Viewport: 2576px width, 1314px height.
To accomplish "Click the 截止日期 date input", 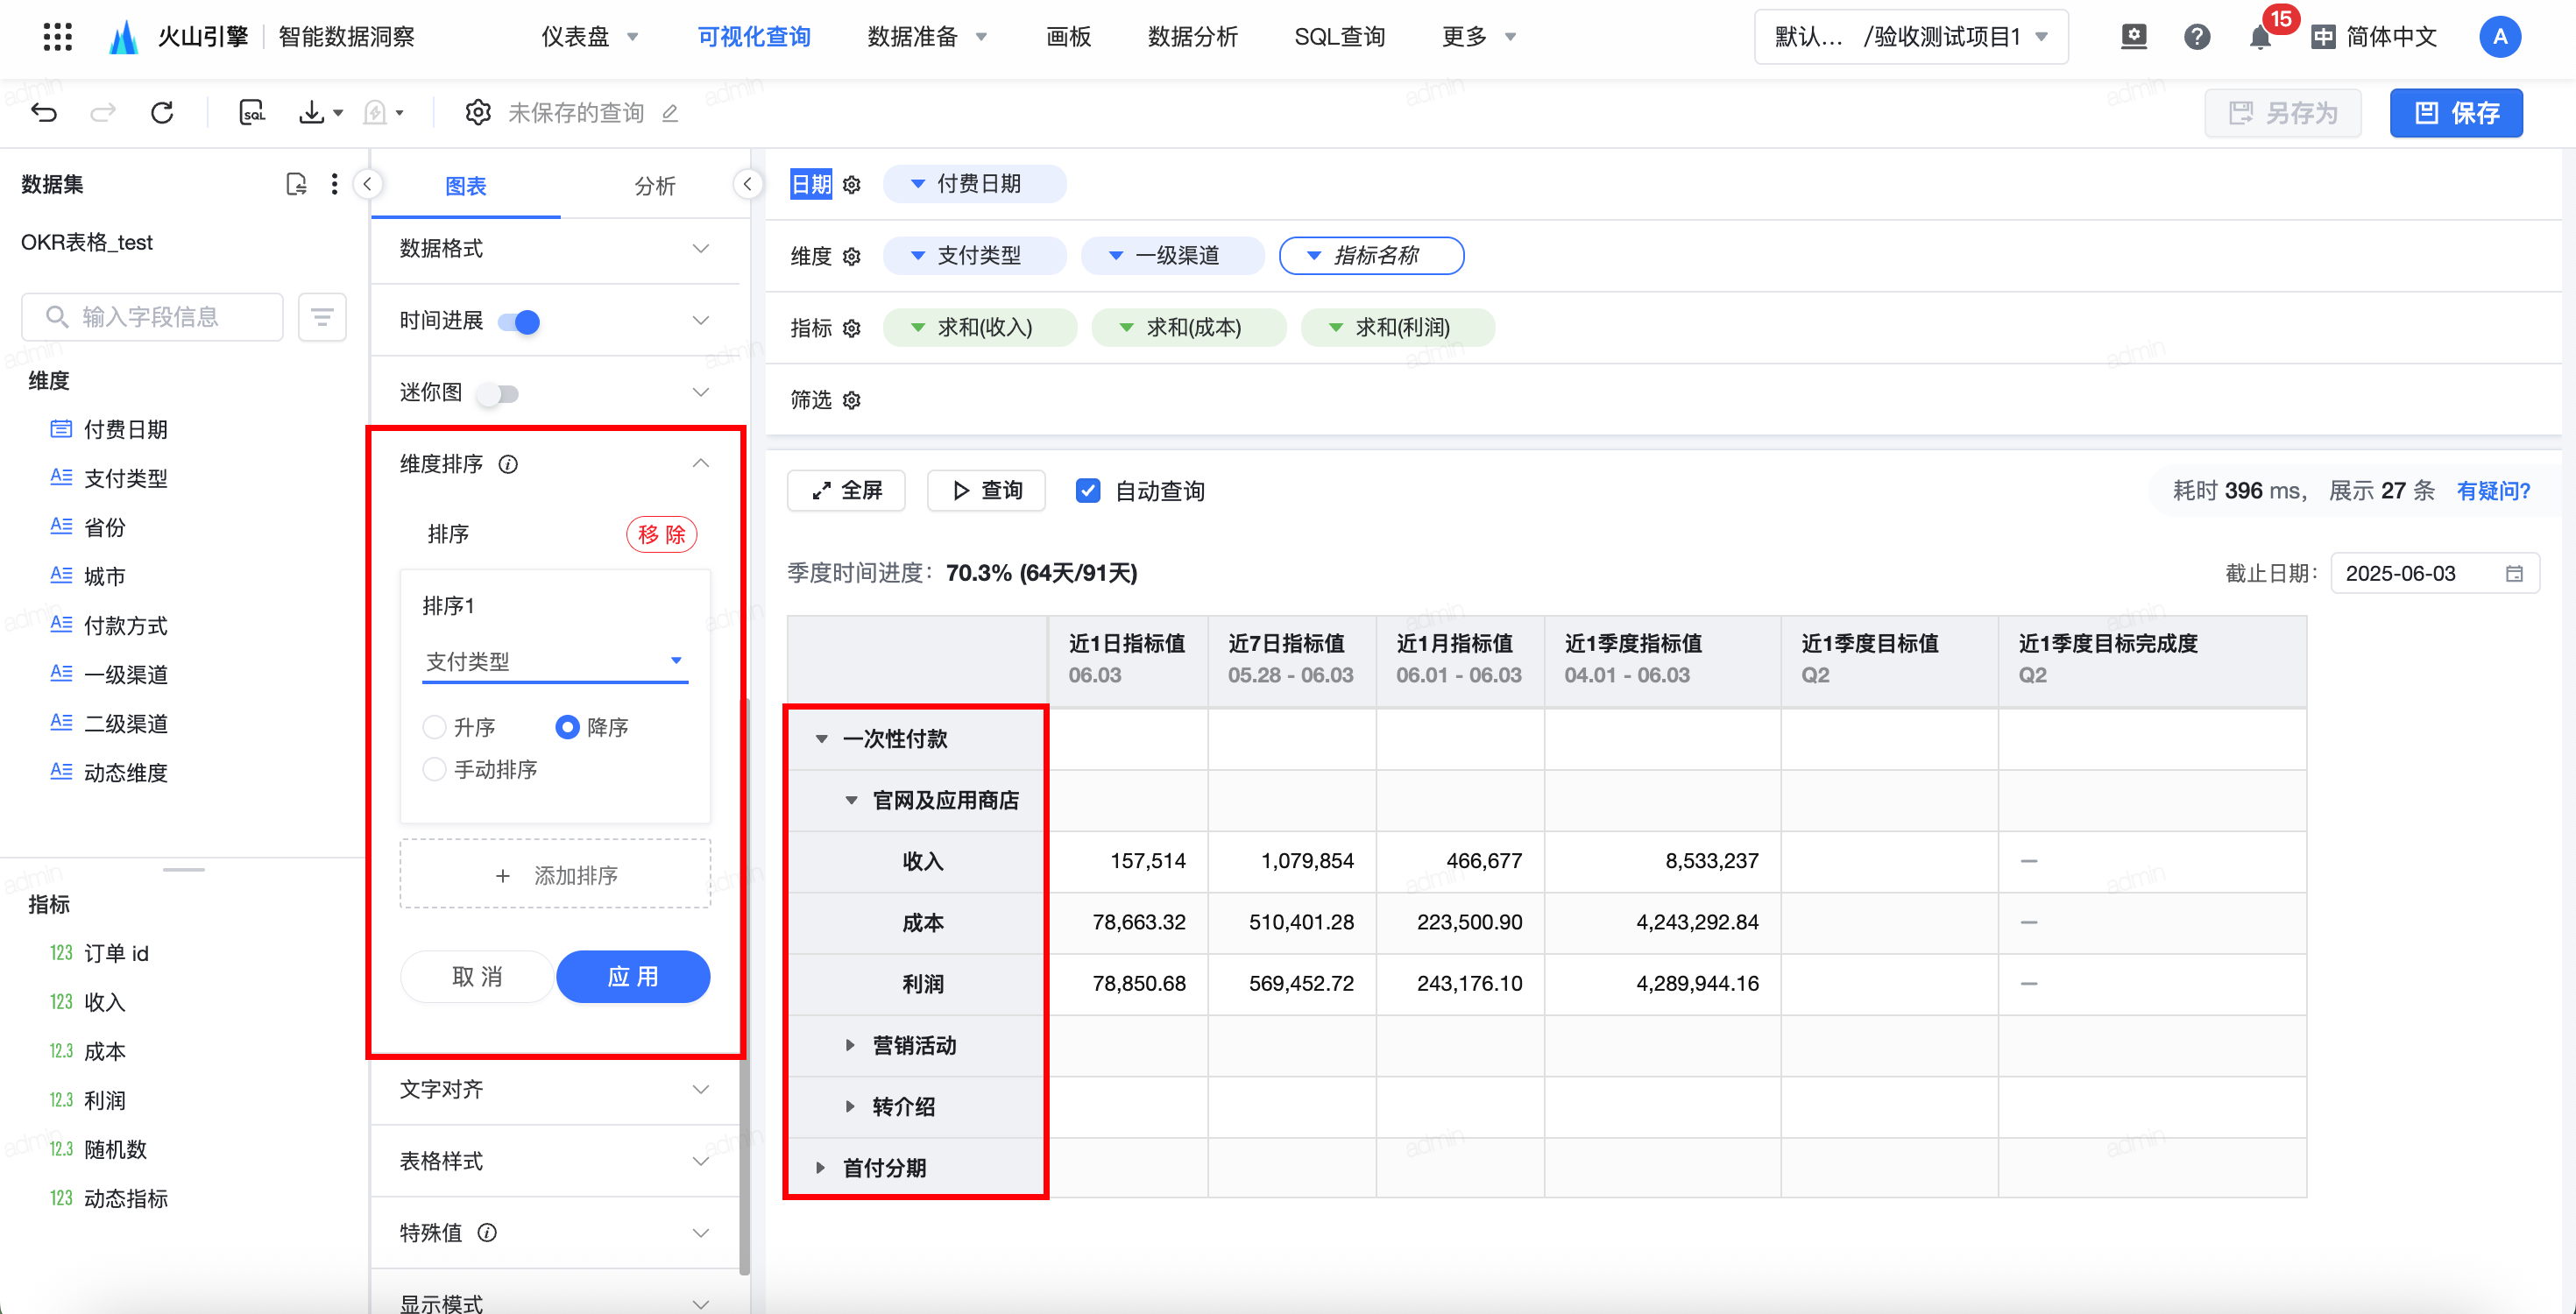I will pyautogui.click(x=2434, y=574).
